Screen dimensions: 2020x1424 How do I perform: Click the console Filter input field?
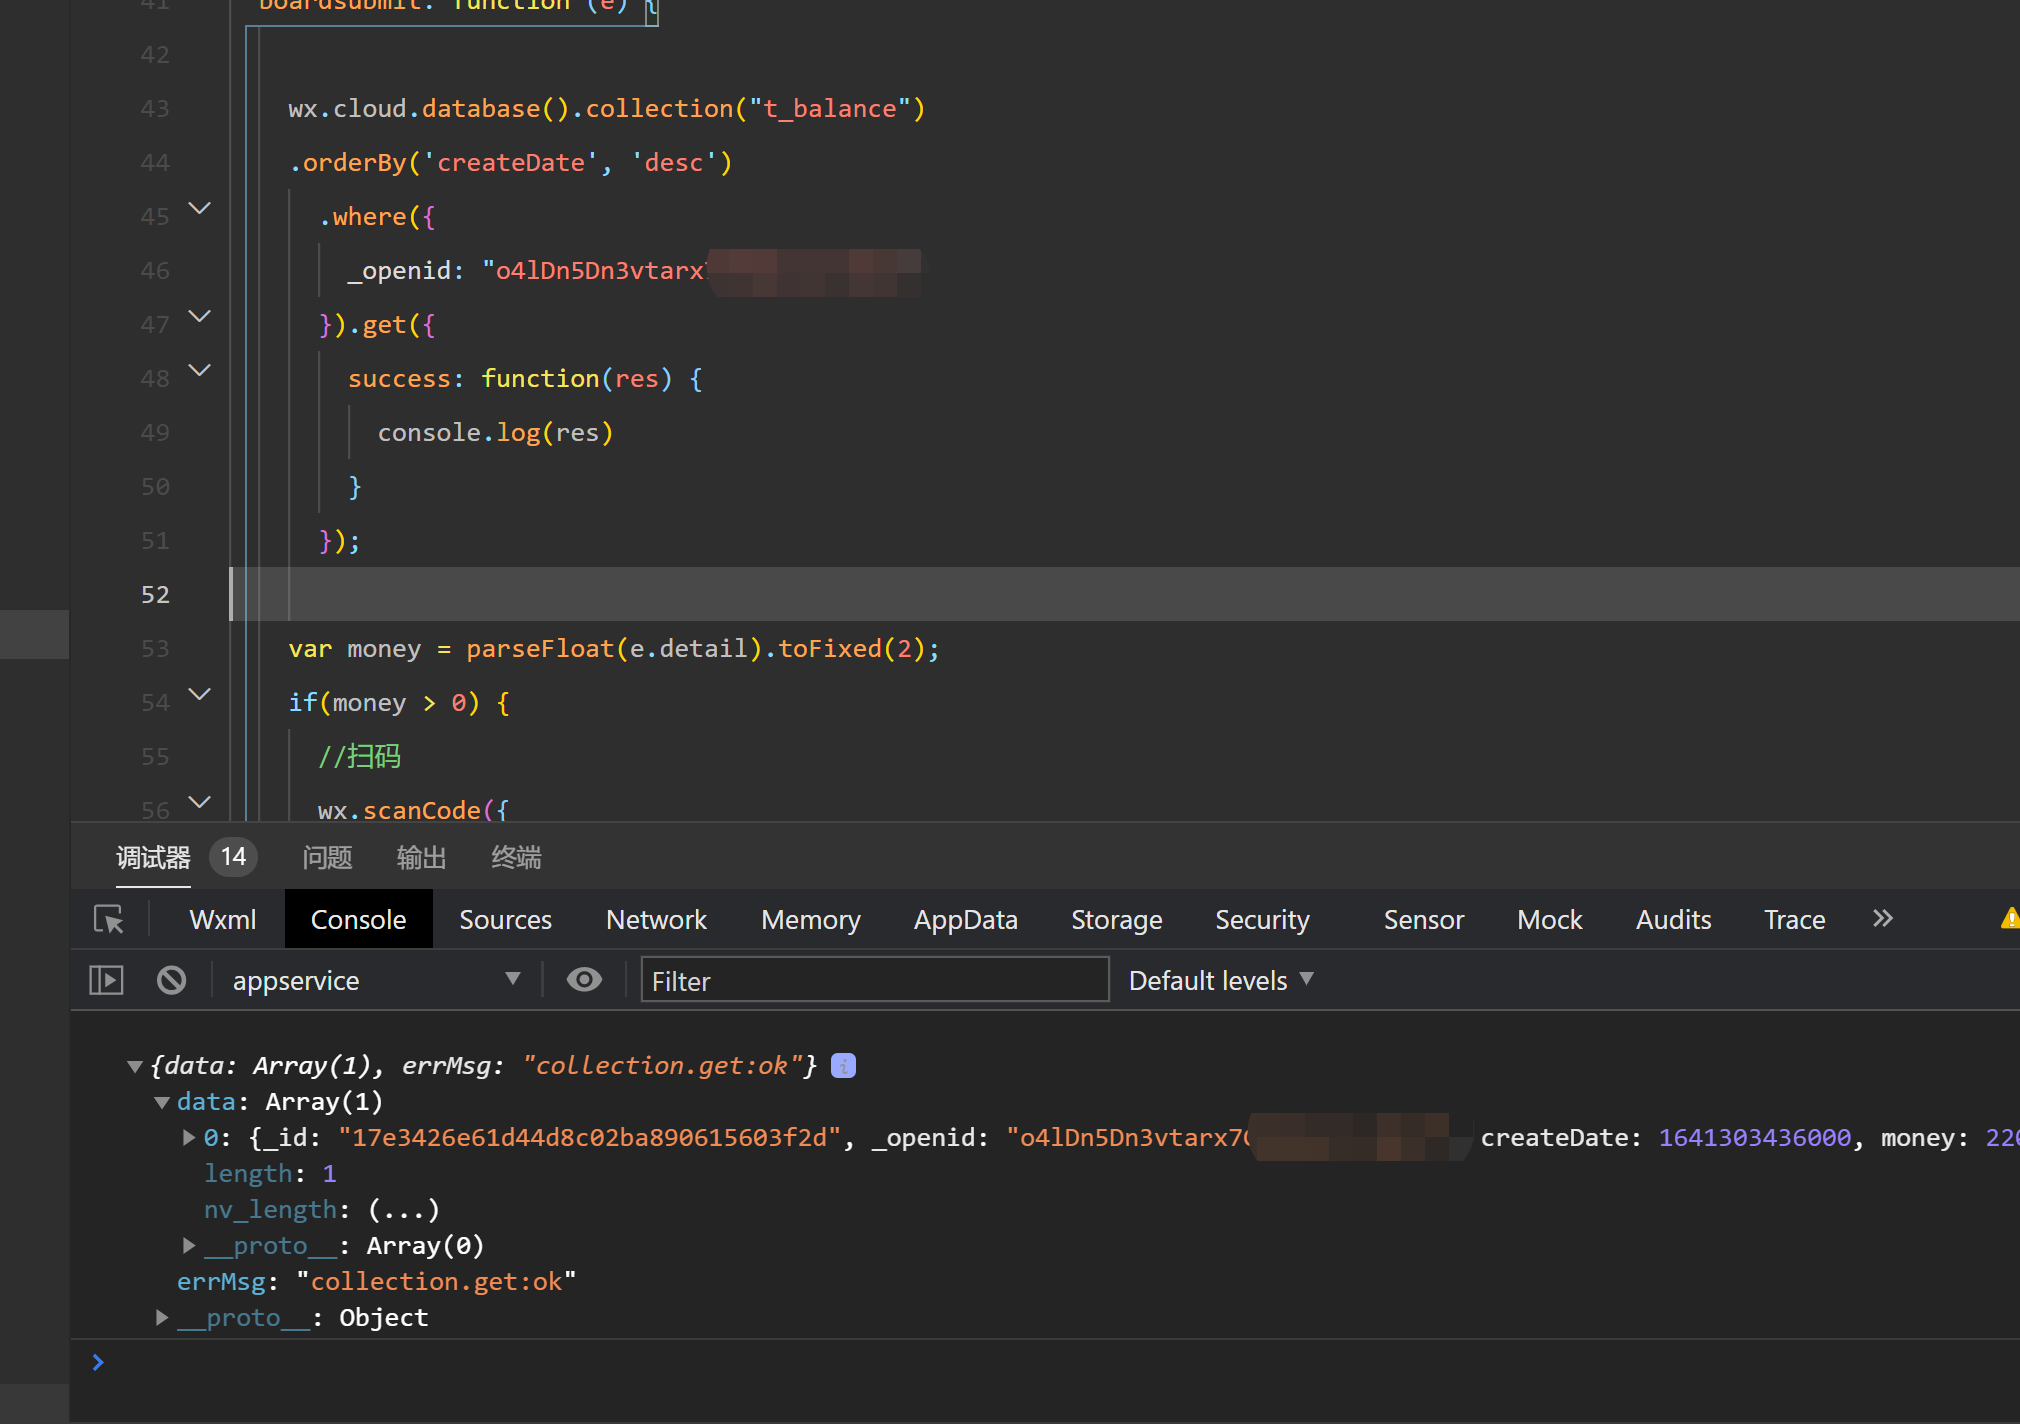[x=874, y=980]
